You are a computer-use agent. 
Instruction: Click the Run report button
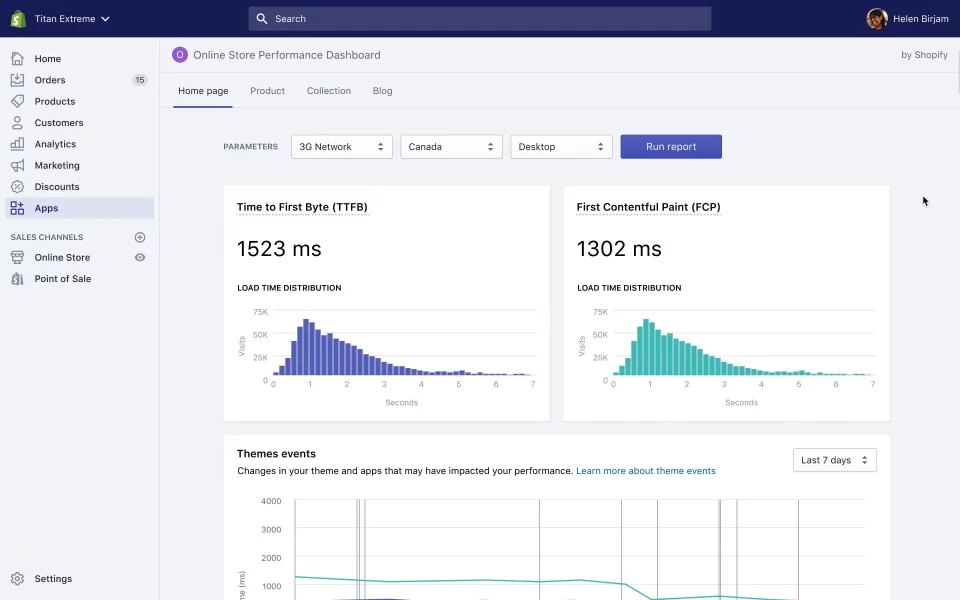click(x=670, y=146)
